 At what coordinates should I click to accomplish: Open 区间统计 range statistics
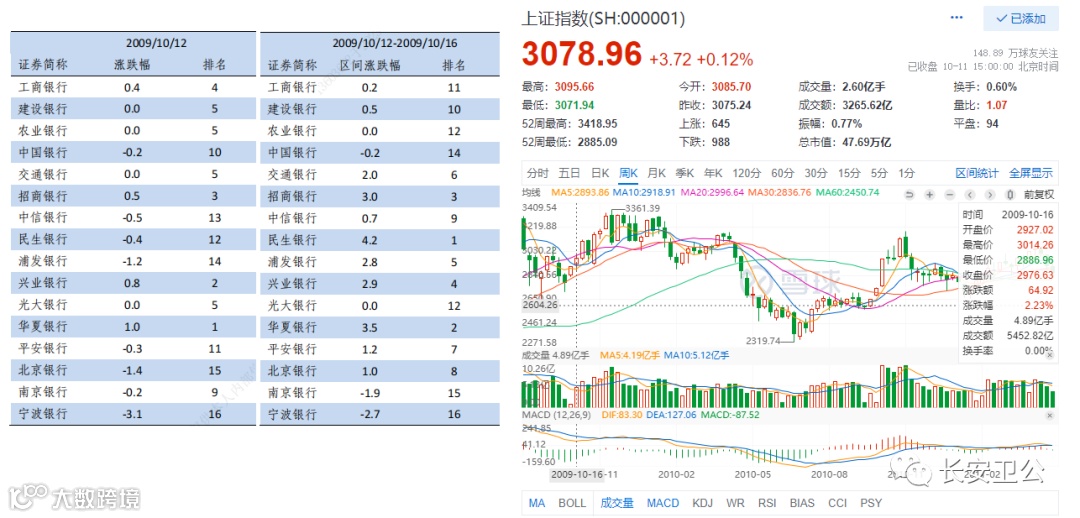point(977,173)
